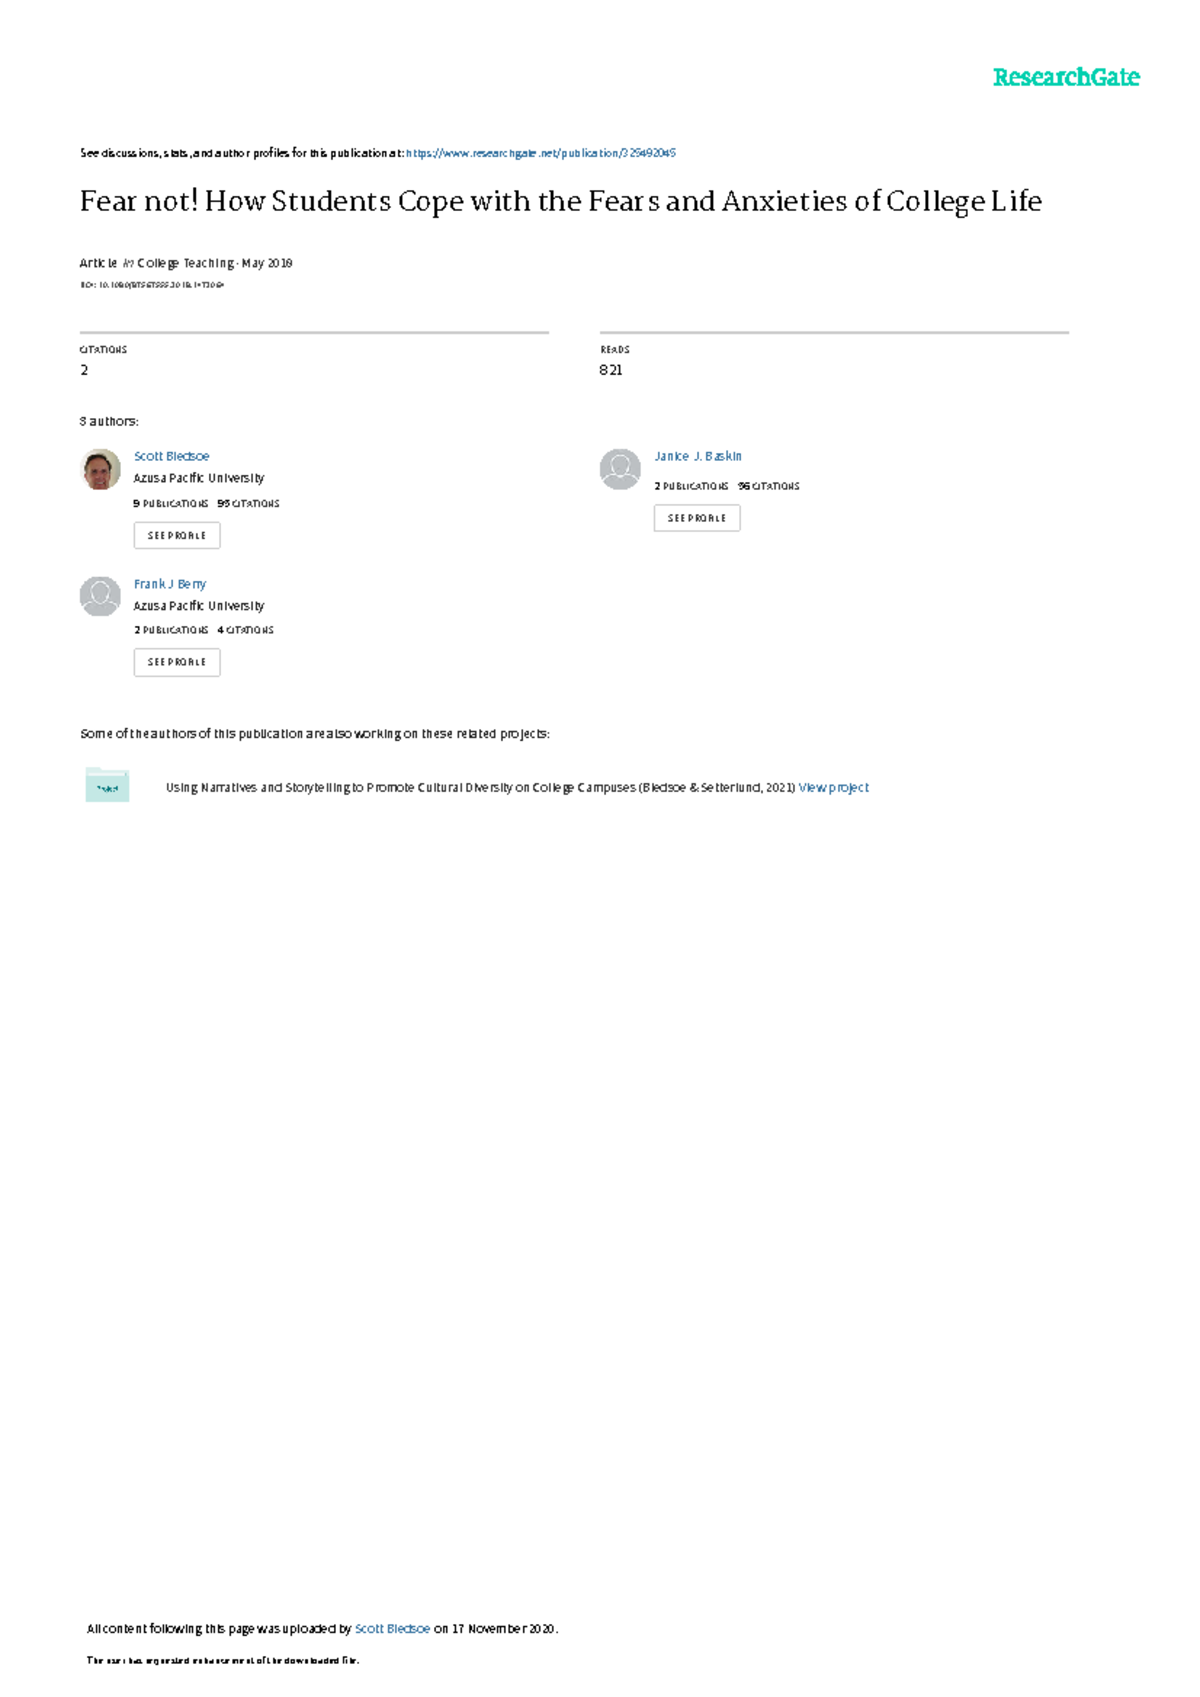The height and width of the screenshot is (1697, 1200).
Task: Click Frank J Berry avatar icon
Action: pos(100,596)
